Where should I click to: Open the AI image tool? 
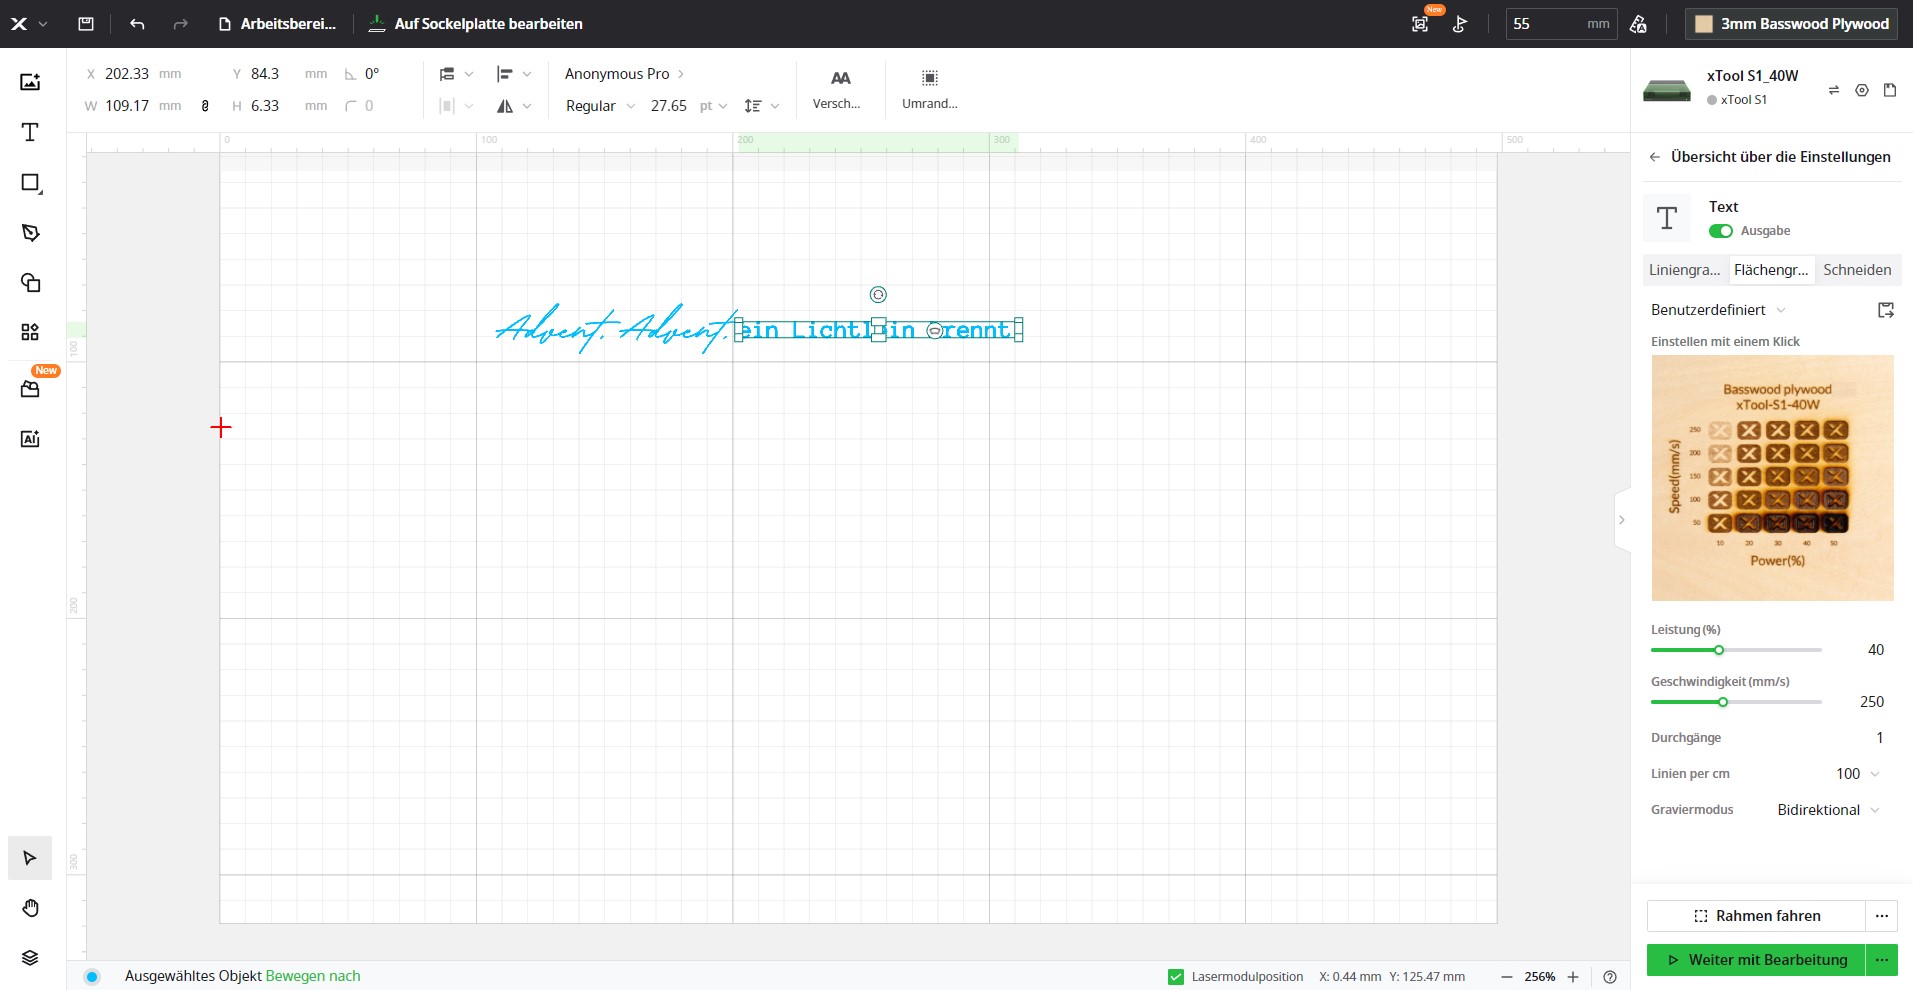click(x=30, y=438)
